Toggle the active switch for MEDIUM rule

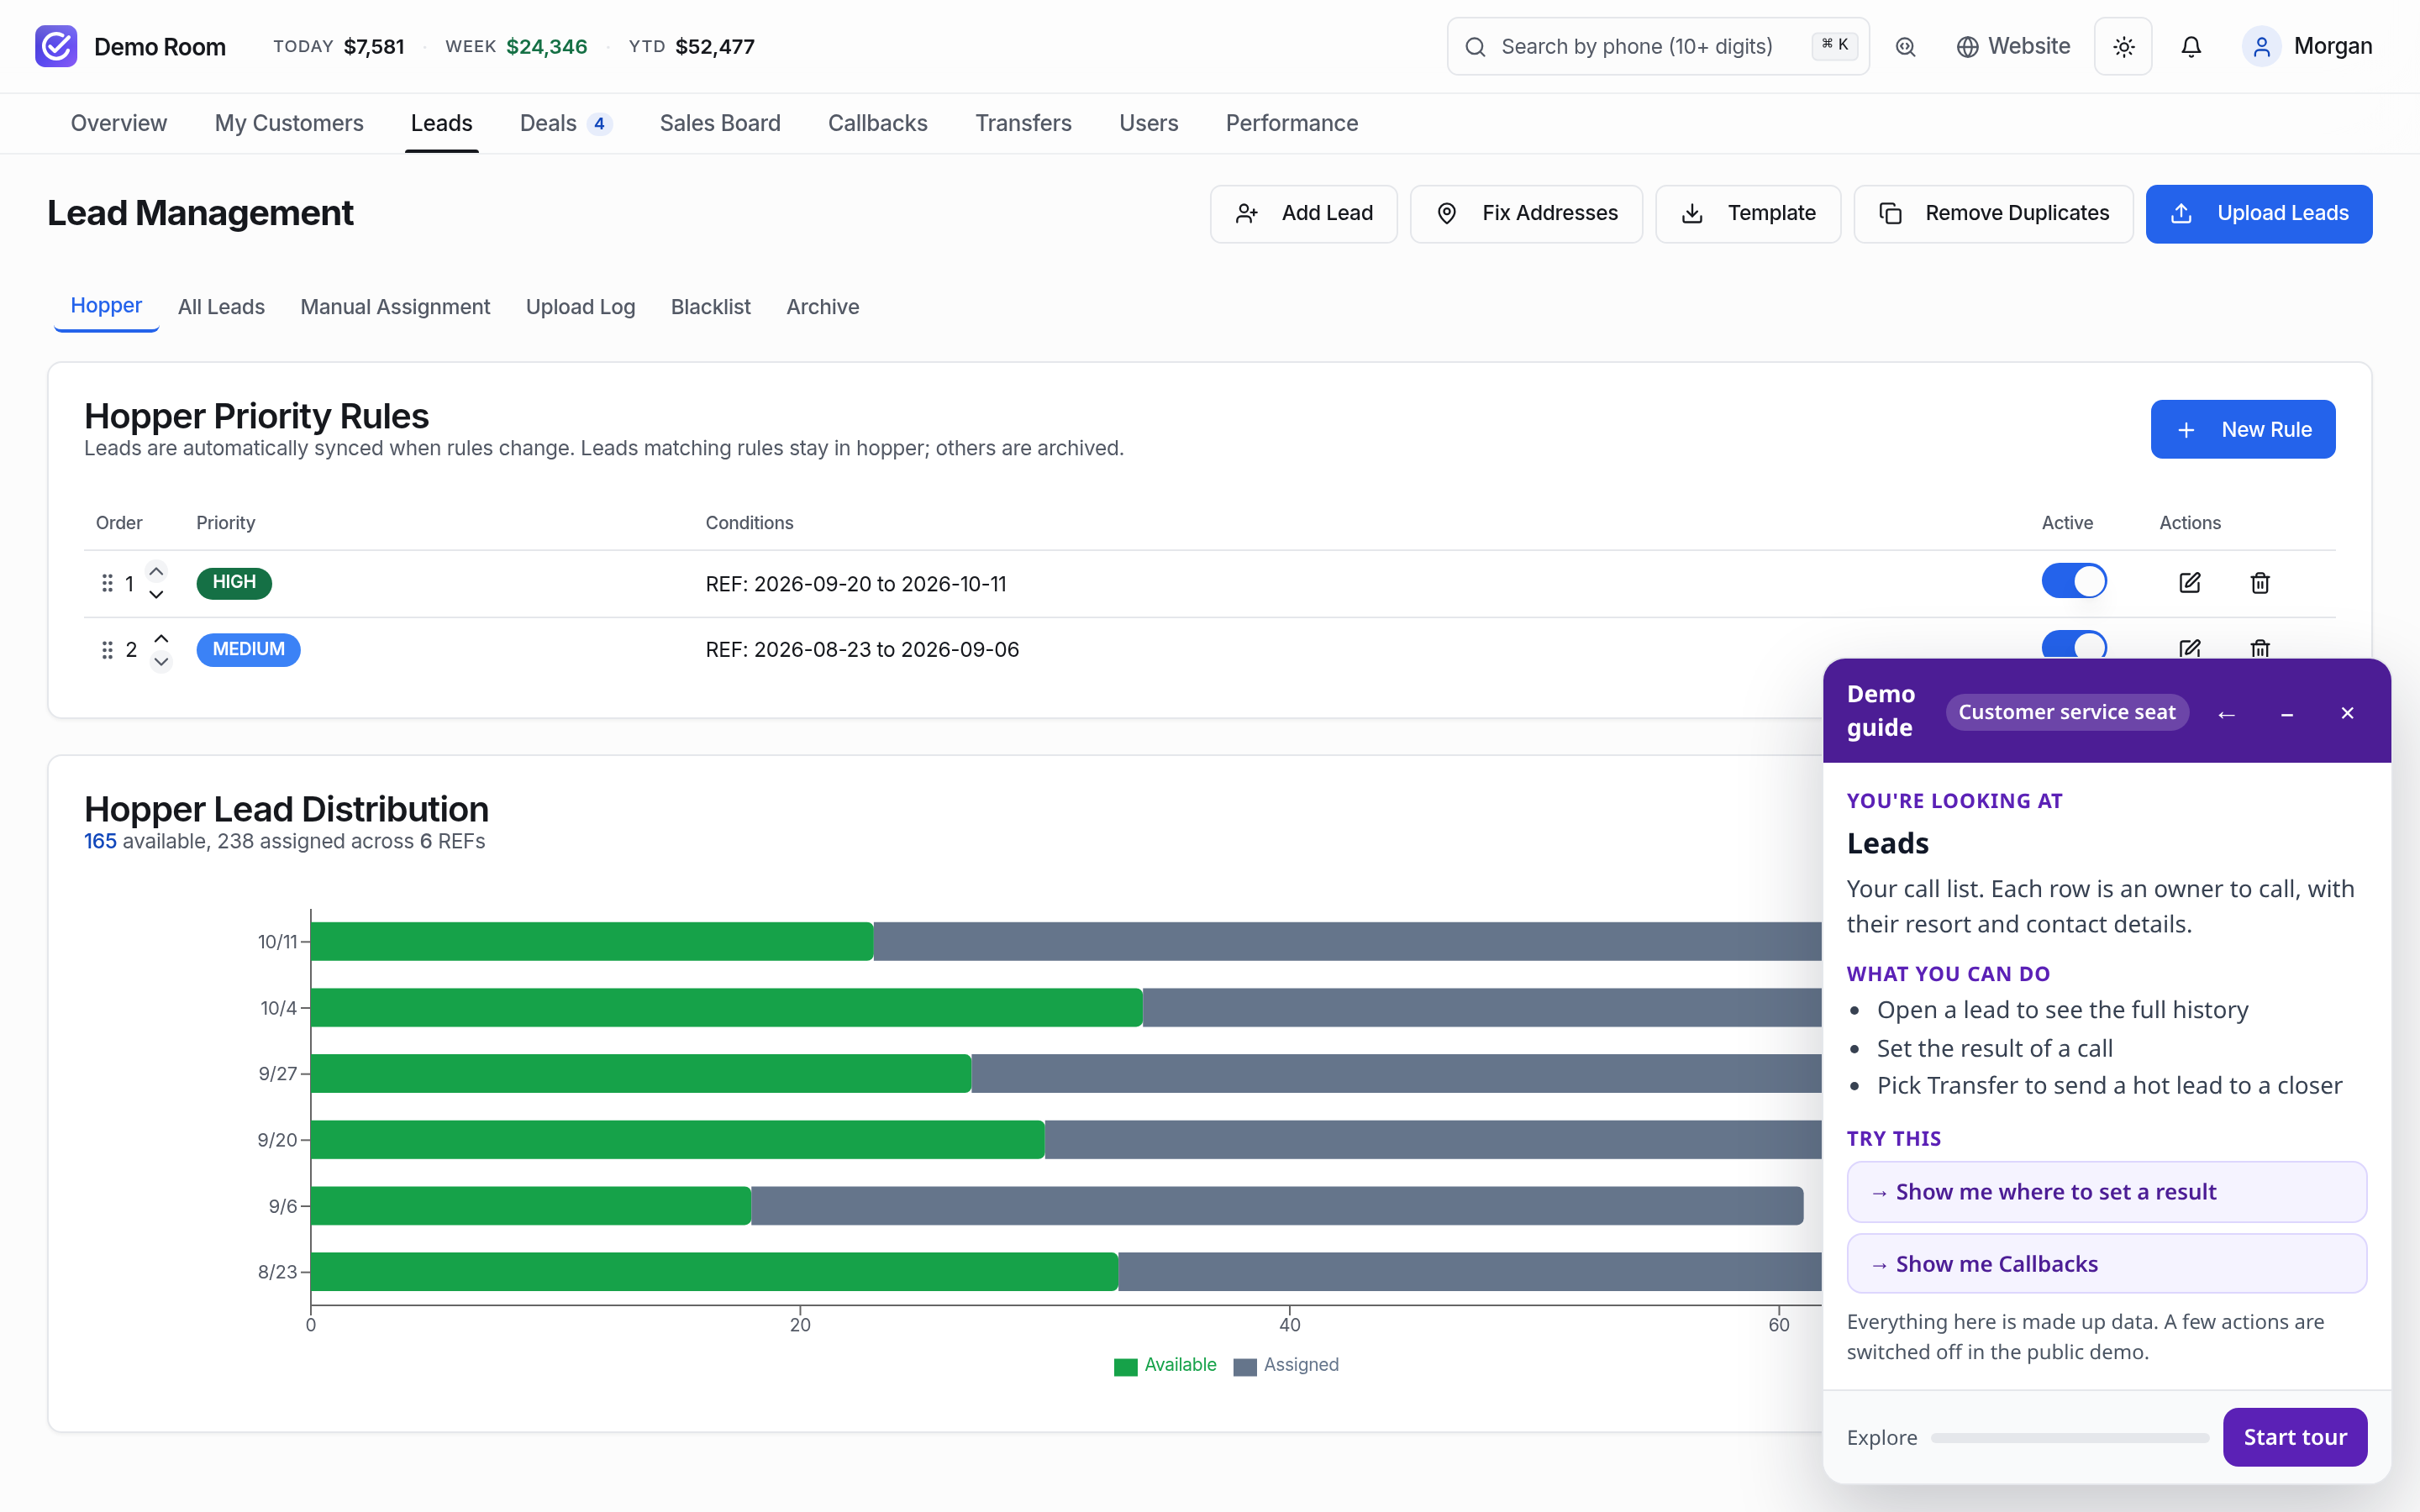click(x=2074, y=645)
